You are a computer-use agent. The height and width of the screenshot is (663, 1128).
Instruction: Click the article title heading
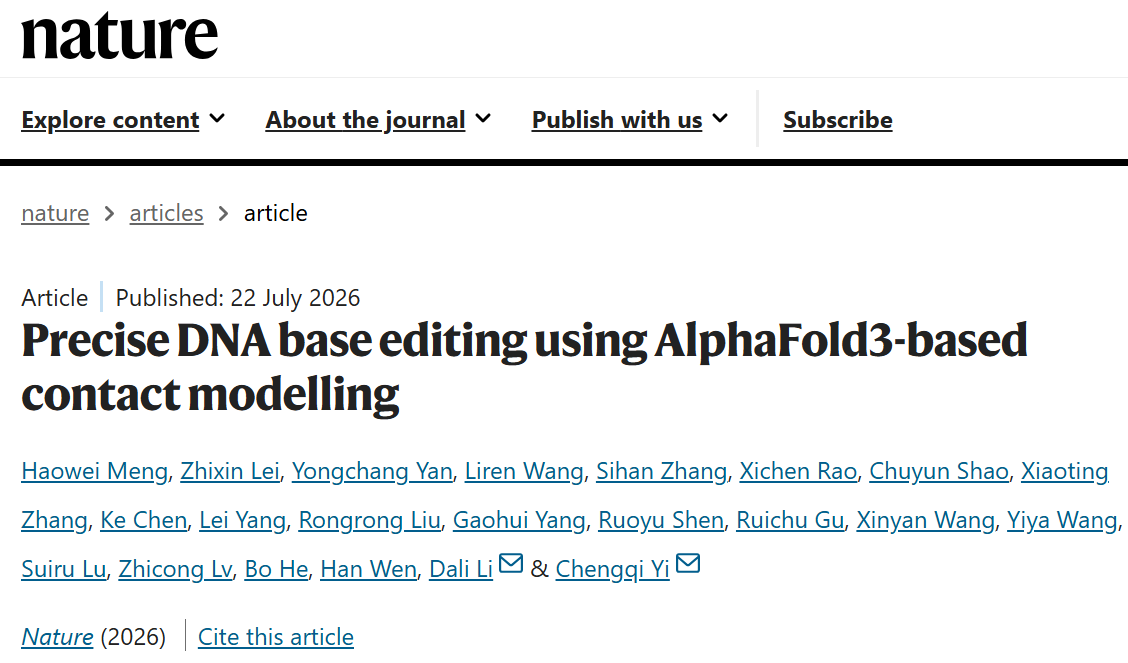coord(524,367)
